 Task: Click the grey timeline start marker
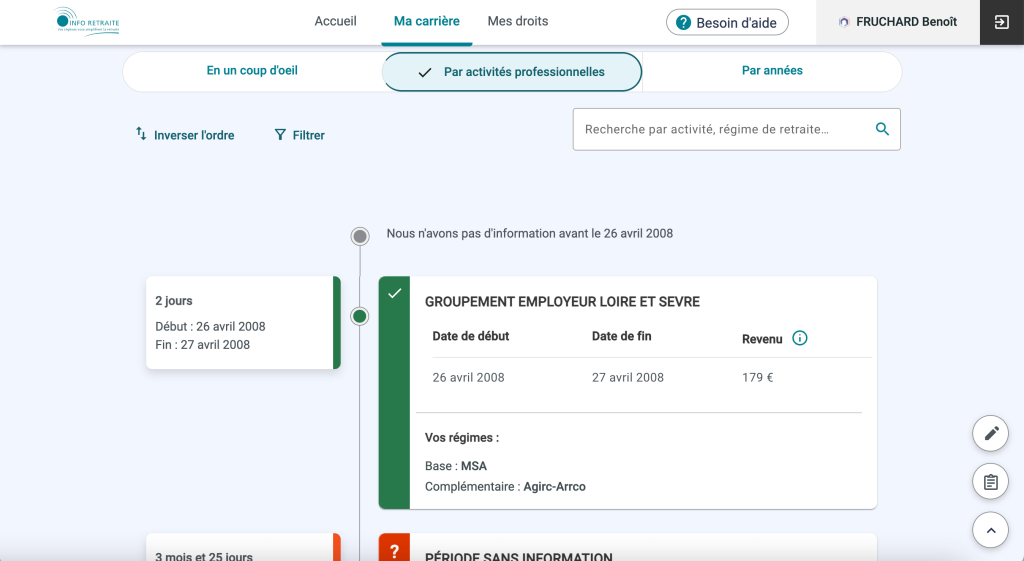coord(360,236)
